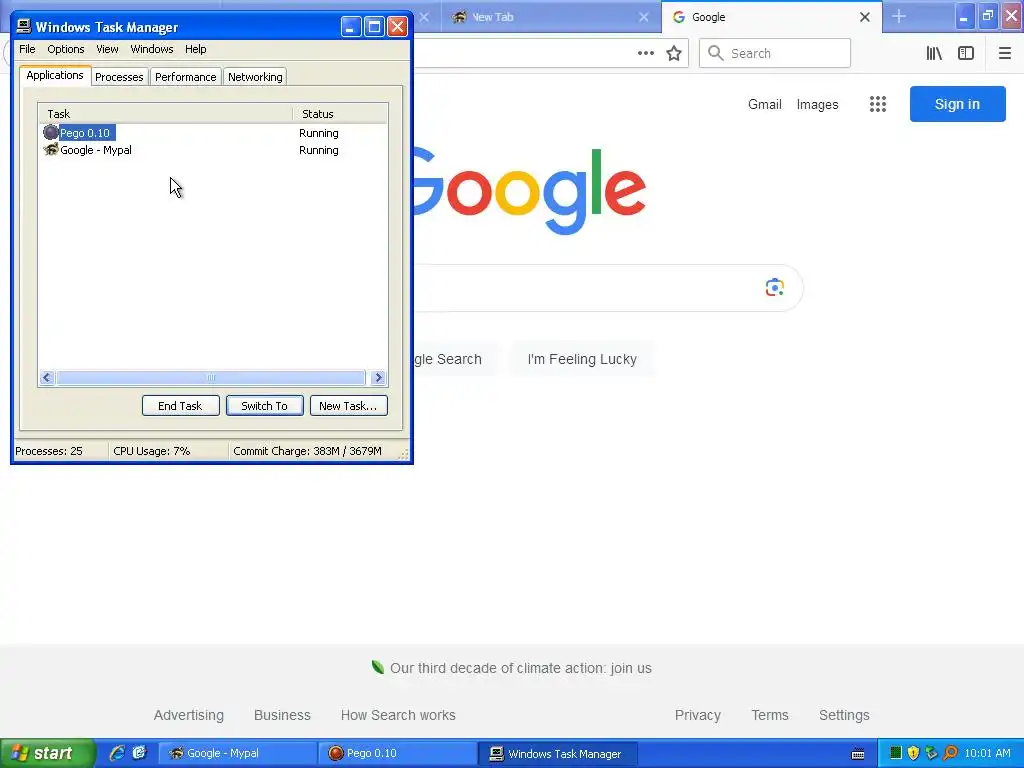This screenshot has height=768, width=1024.
Task: Open a new browser tab with plus button
Action: coord(899,17)
